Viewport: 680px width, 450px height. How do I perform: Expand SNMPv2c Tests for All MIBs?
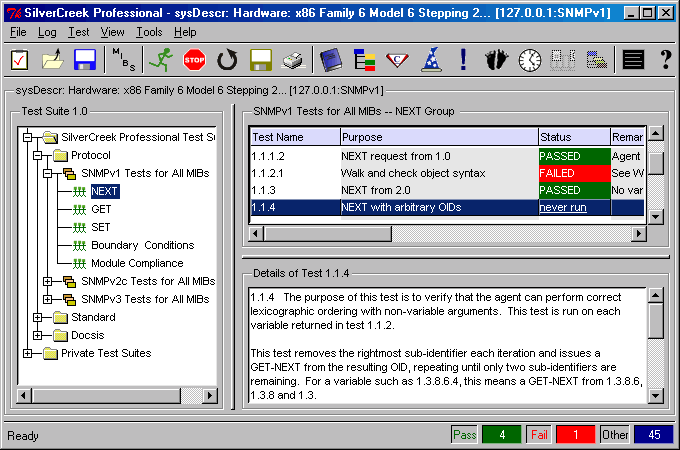[x=48, y=281]
